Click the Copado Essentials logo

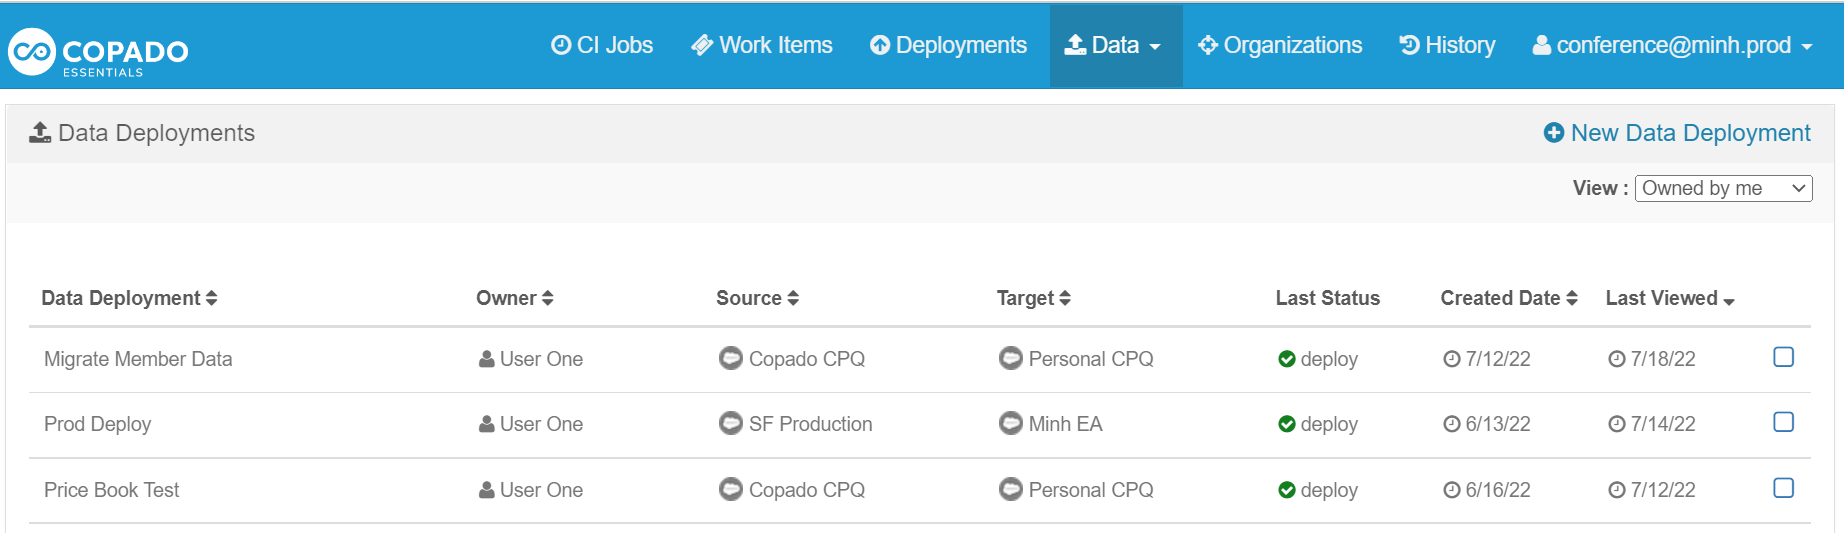(x=98, y=52)
